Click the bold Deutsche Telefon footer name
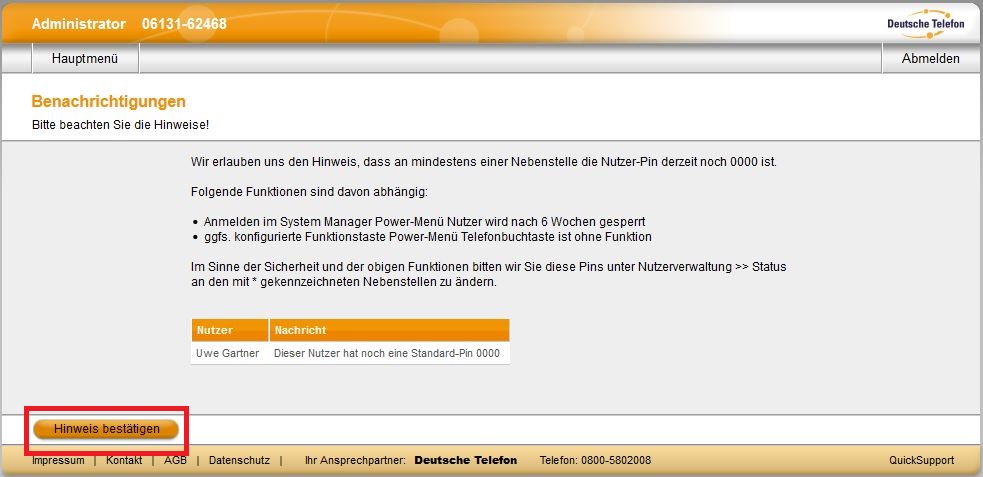This screenshot has height=477, width=983. pyautogui.click(x=466, y=461)
